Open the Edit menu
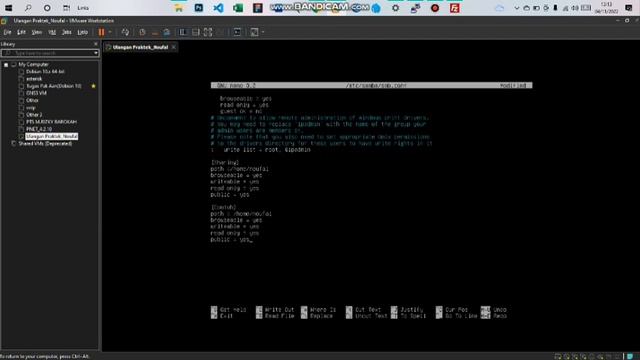This screenshot has width=640, height=360. point(21,32)
